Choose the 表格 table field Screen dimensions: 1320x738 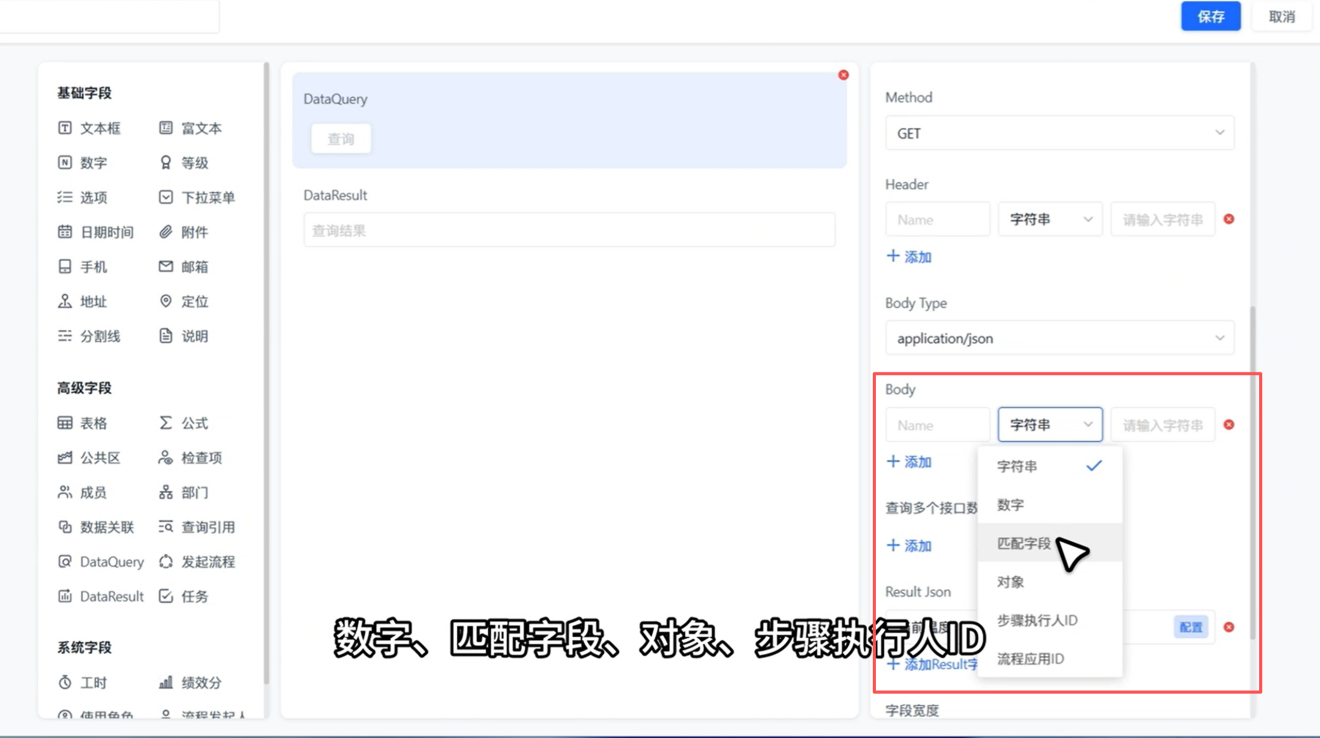pos(82,424)
